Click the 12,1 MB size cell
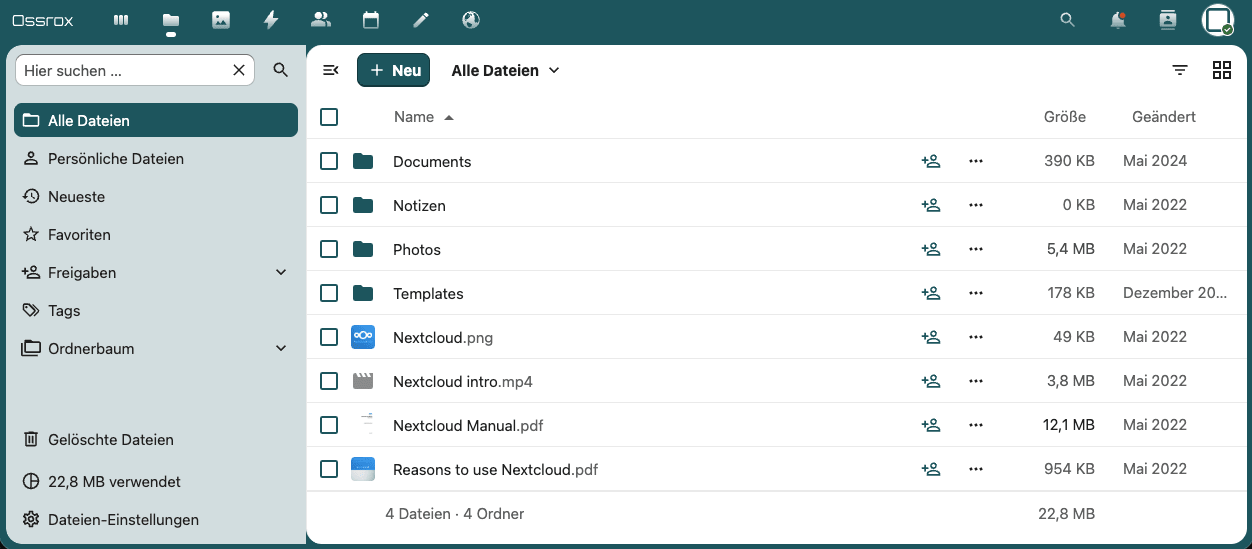 tap(1069, 425)
